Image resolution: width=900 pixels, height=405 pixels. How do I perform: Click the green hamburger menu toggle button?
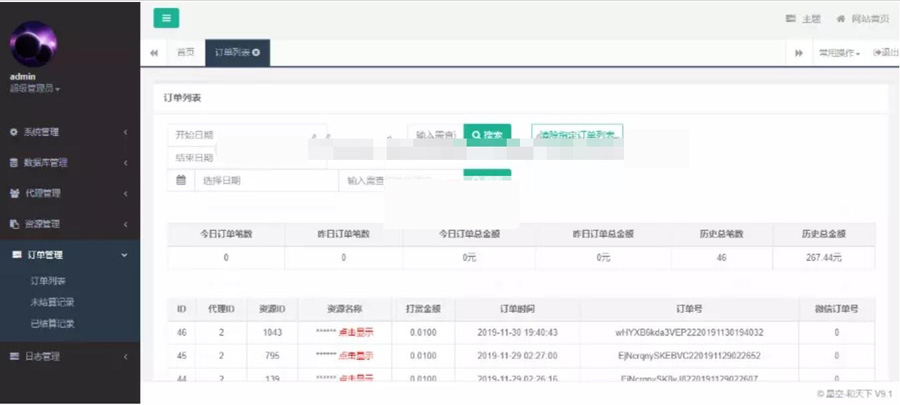coord(166,17)
